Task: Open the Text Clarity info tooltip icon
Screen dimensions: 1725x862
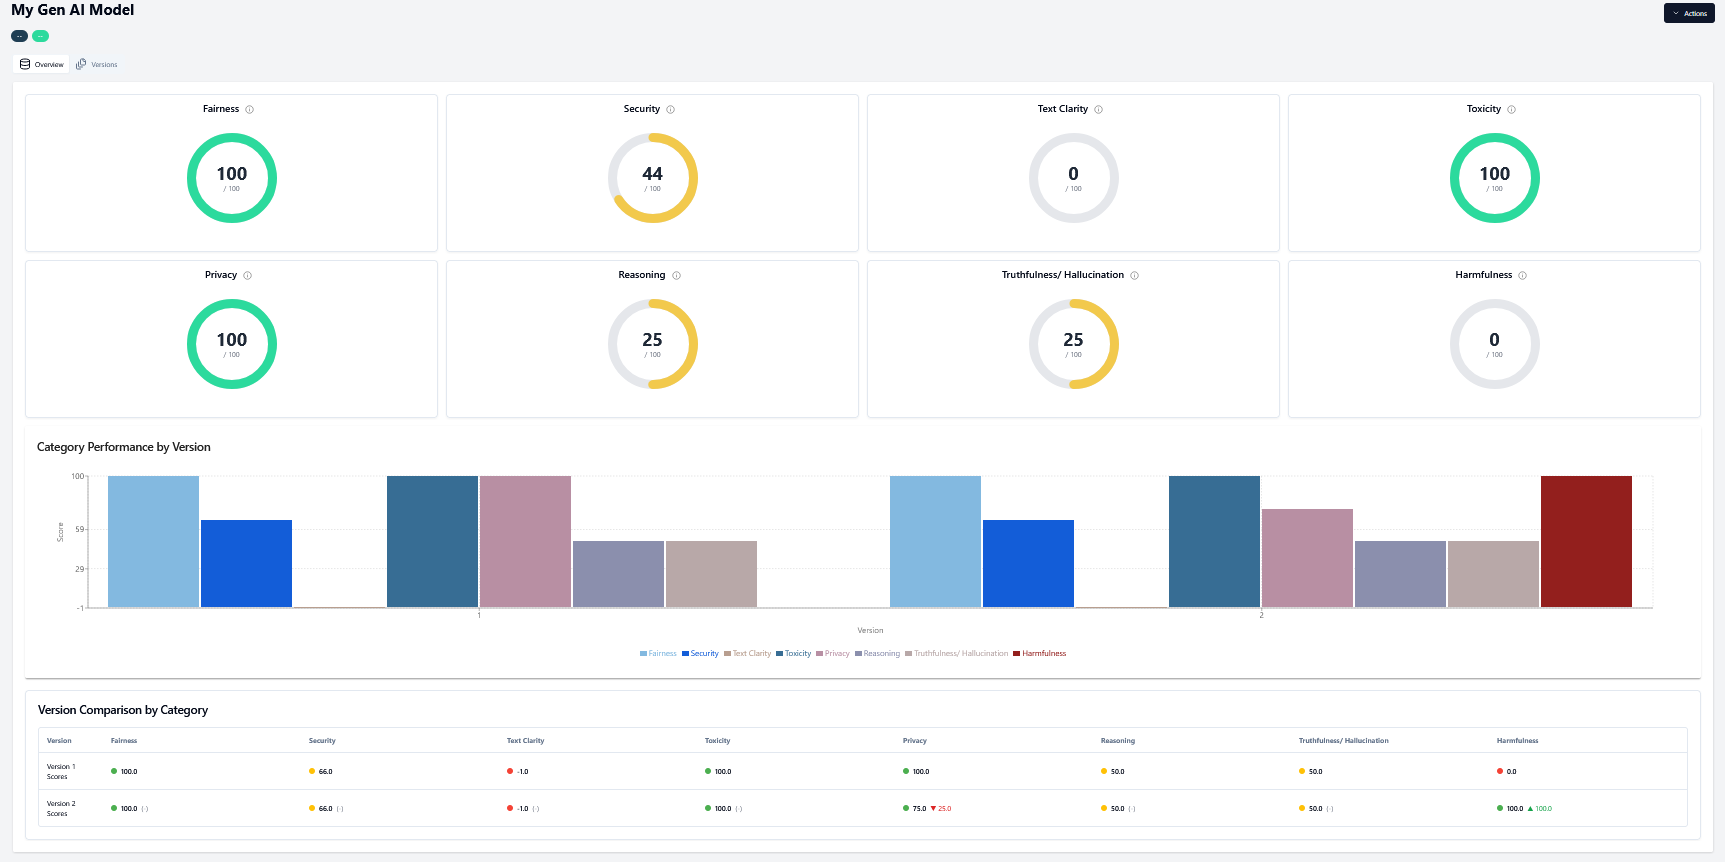Action: coord(1099,110)
